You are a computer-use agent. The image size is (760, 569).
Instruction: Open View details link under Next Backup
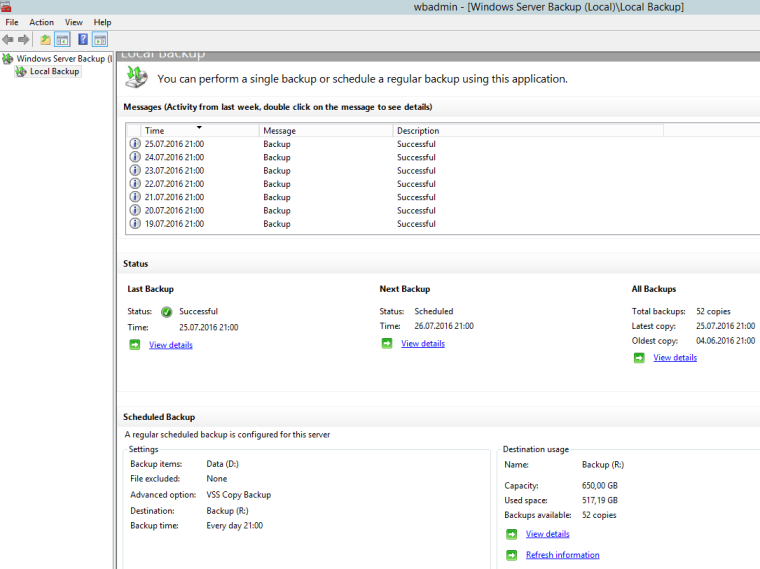point(423,343)
